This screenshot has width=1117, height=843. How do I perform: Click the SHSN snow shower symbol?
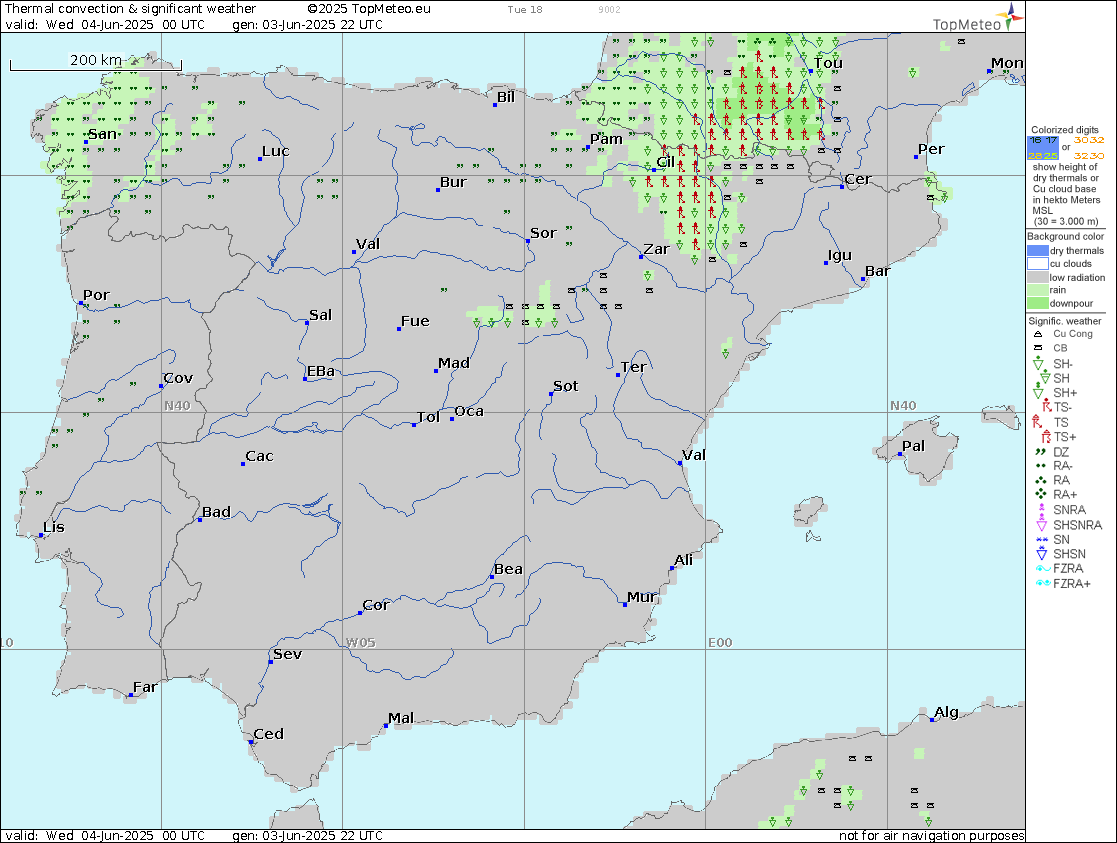pos(1041,554)
